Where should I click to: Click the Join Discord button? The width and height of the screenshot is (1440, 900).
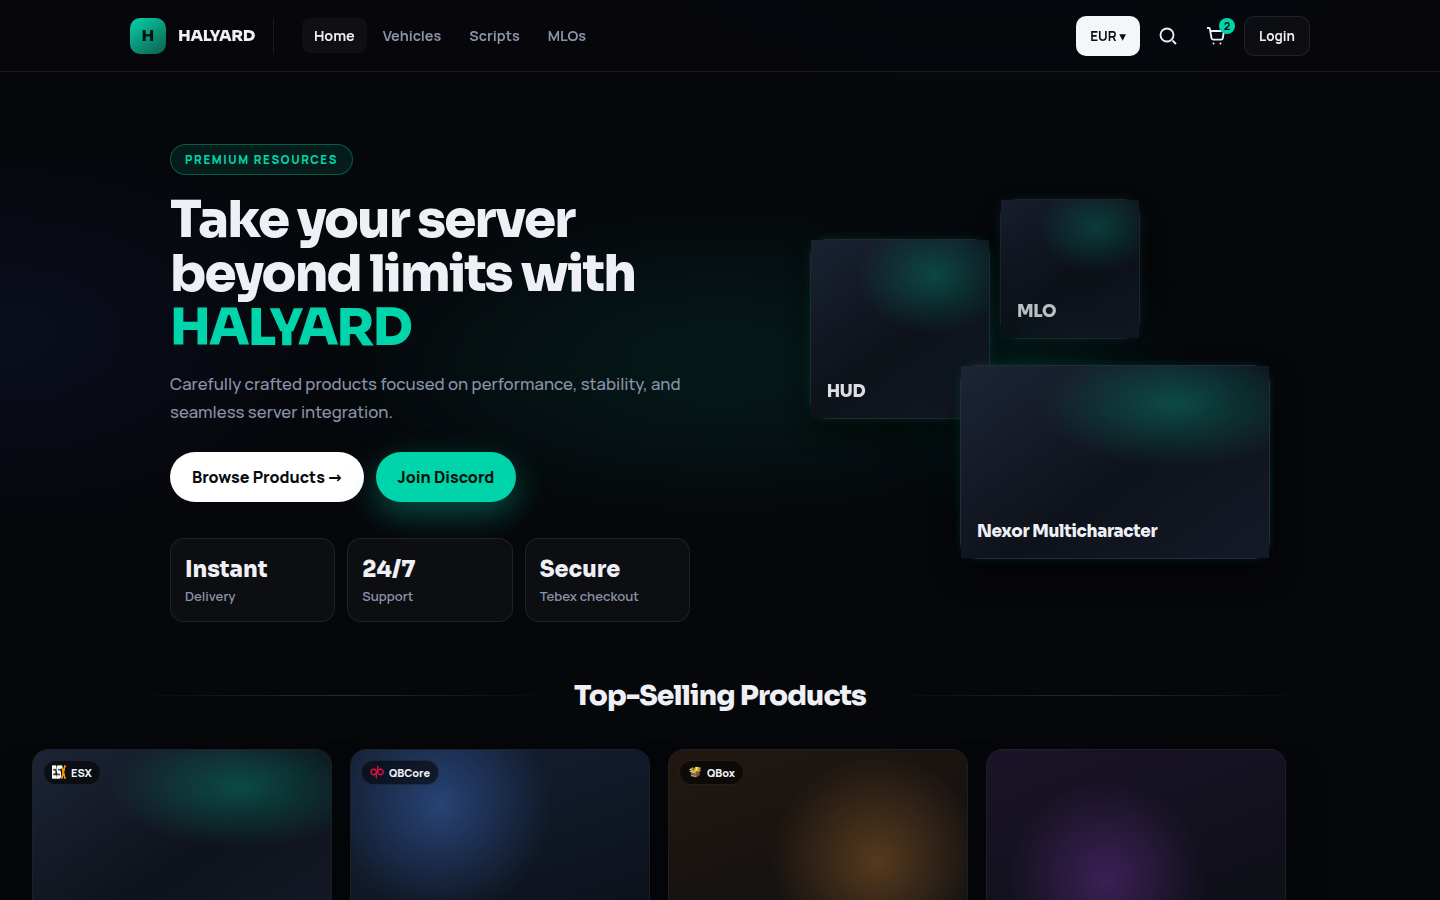click(x=446, y=477)
